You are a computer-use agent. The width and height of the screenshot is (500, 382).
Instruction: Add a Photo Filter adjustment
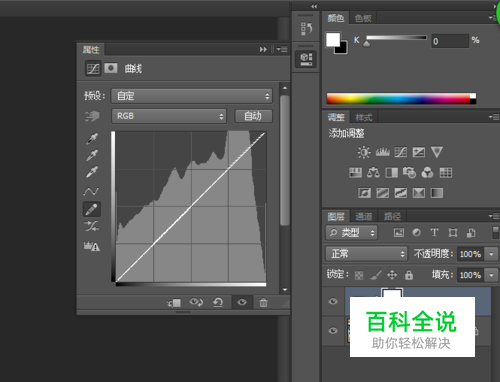click(409, 173)
